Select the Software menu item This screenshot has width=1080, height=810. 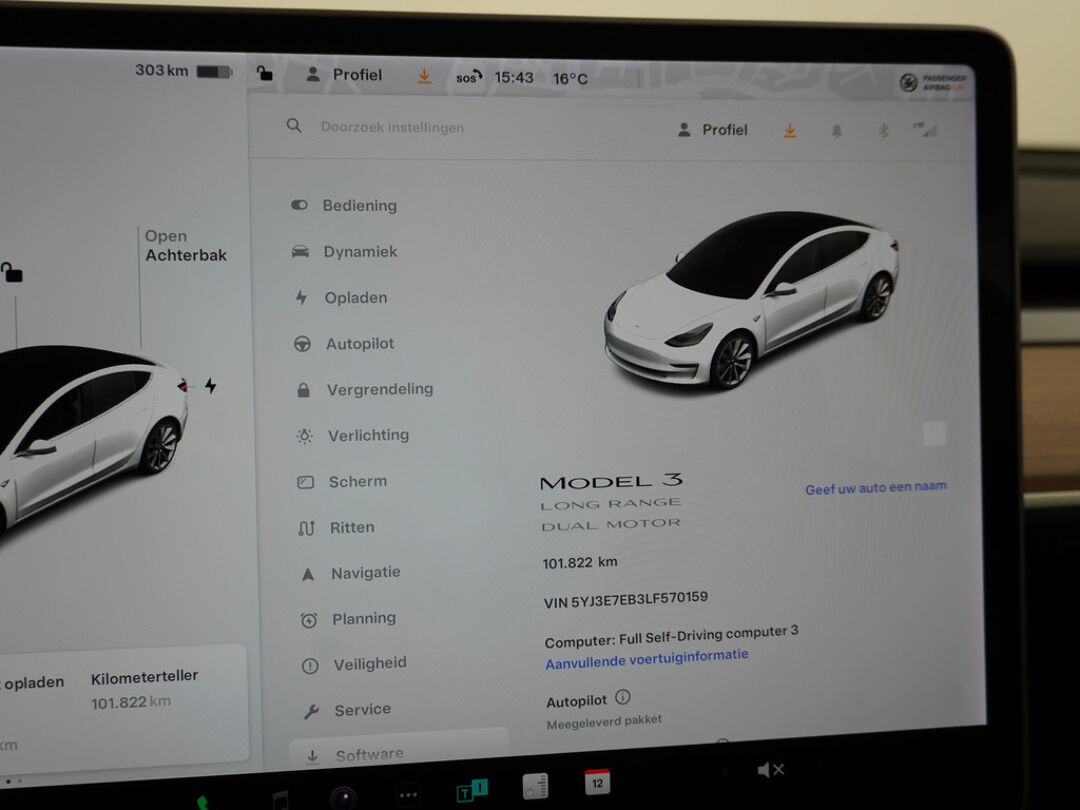point(399,749)
